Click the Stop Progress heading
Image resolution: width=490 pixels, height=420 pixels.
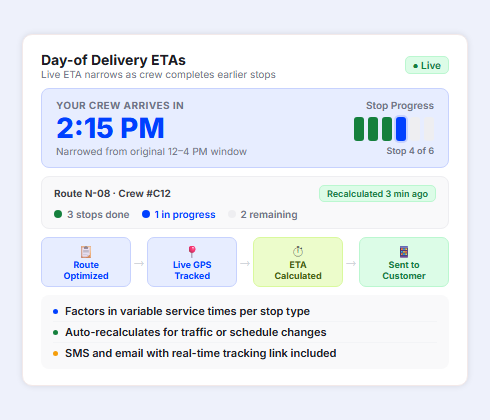(x=400, y=106)
